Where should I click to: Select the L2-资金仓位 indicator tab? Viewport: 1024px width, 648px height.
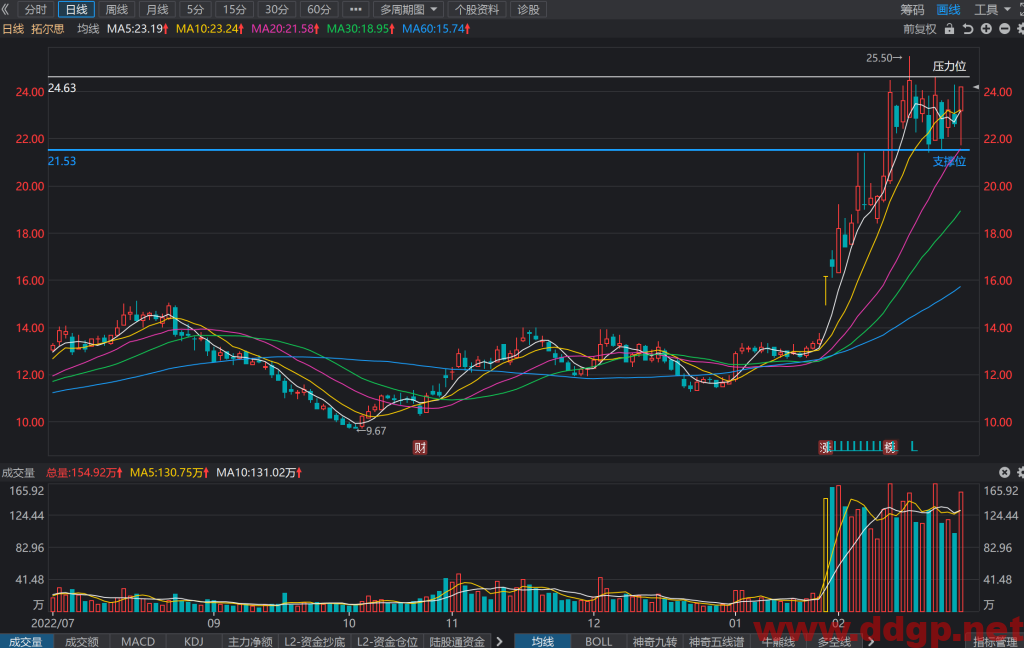[387, 641]
